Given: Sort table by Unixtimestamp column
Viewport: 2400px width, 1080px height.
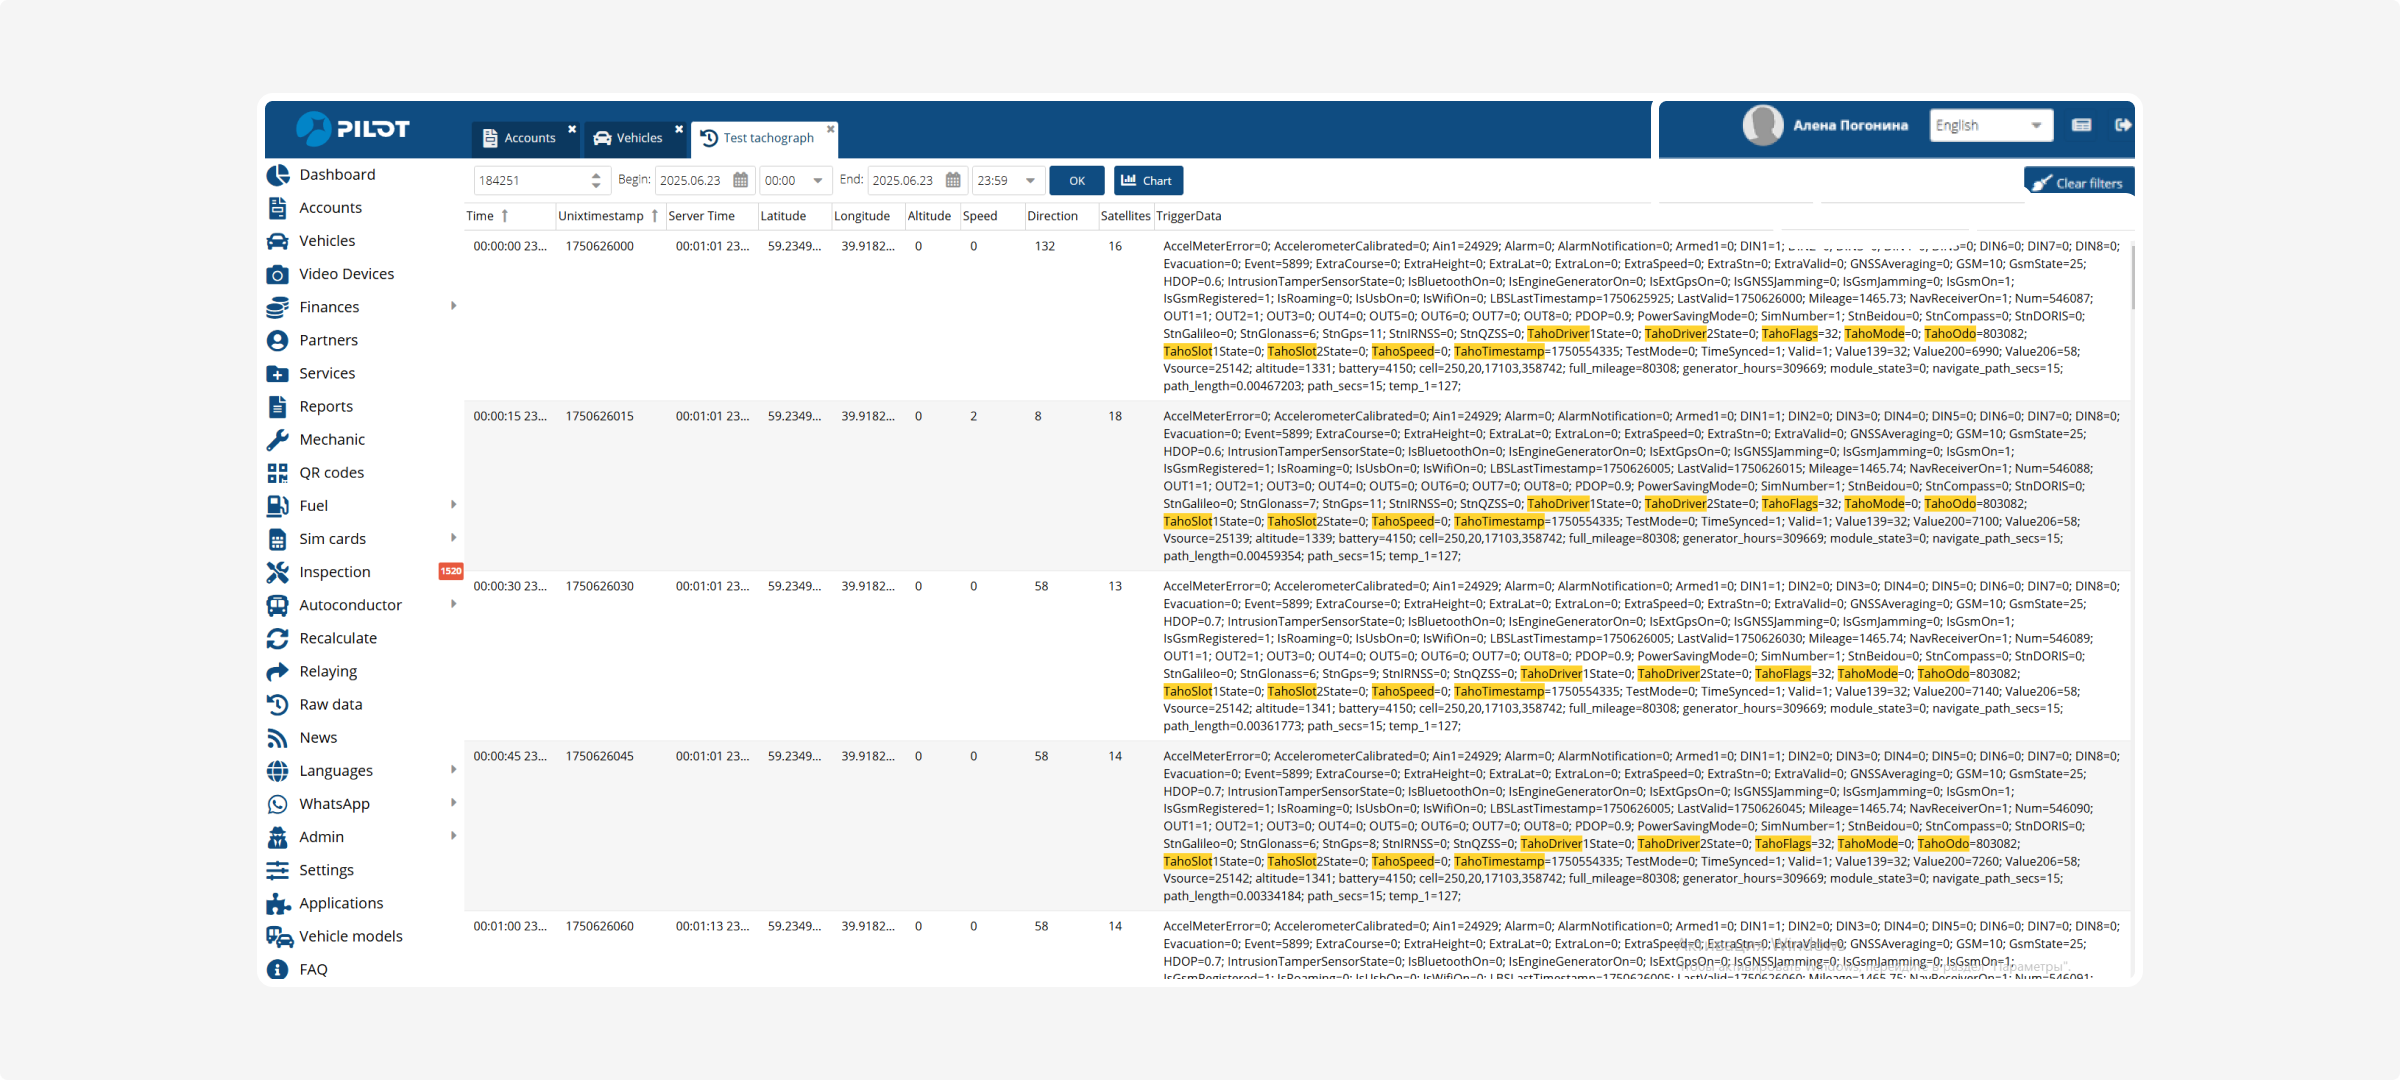Looking at the screenshot, I should [601, 216].
